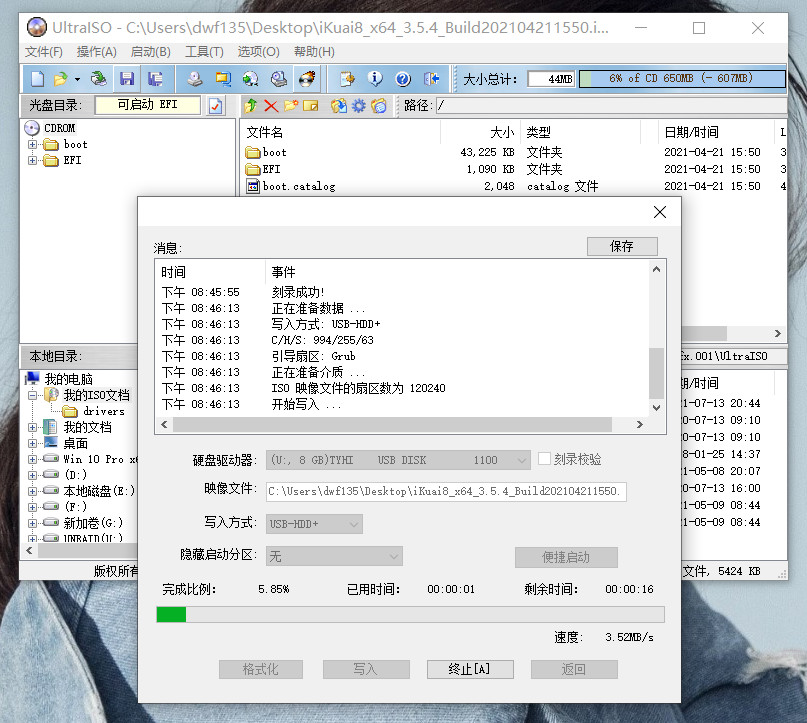The width and height of the screenshot is (807, 723).
Task: Click the Exit door icon
Action: 431,79
